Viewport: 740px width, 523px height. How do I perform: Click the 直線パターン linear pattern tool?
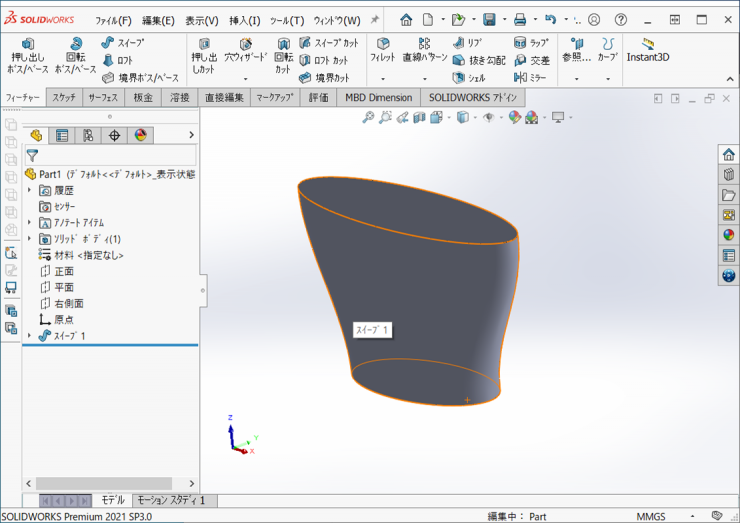point(425,50)
